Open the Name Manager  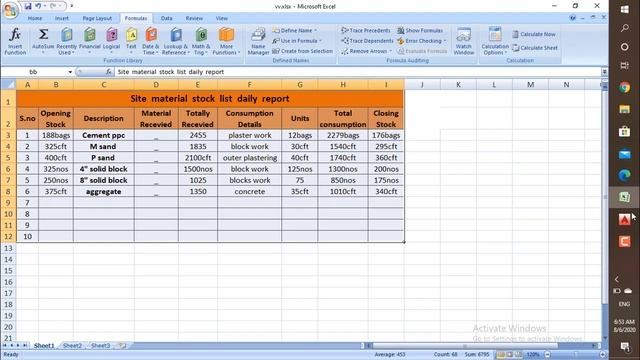(258, 41)
